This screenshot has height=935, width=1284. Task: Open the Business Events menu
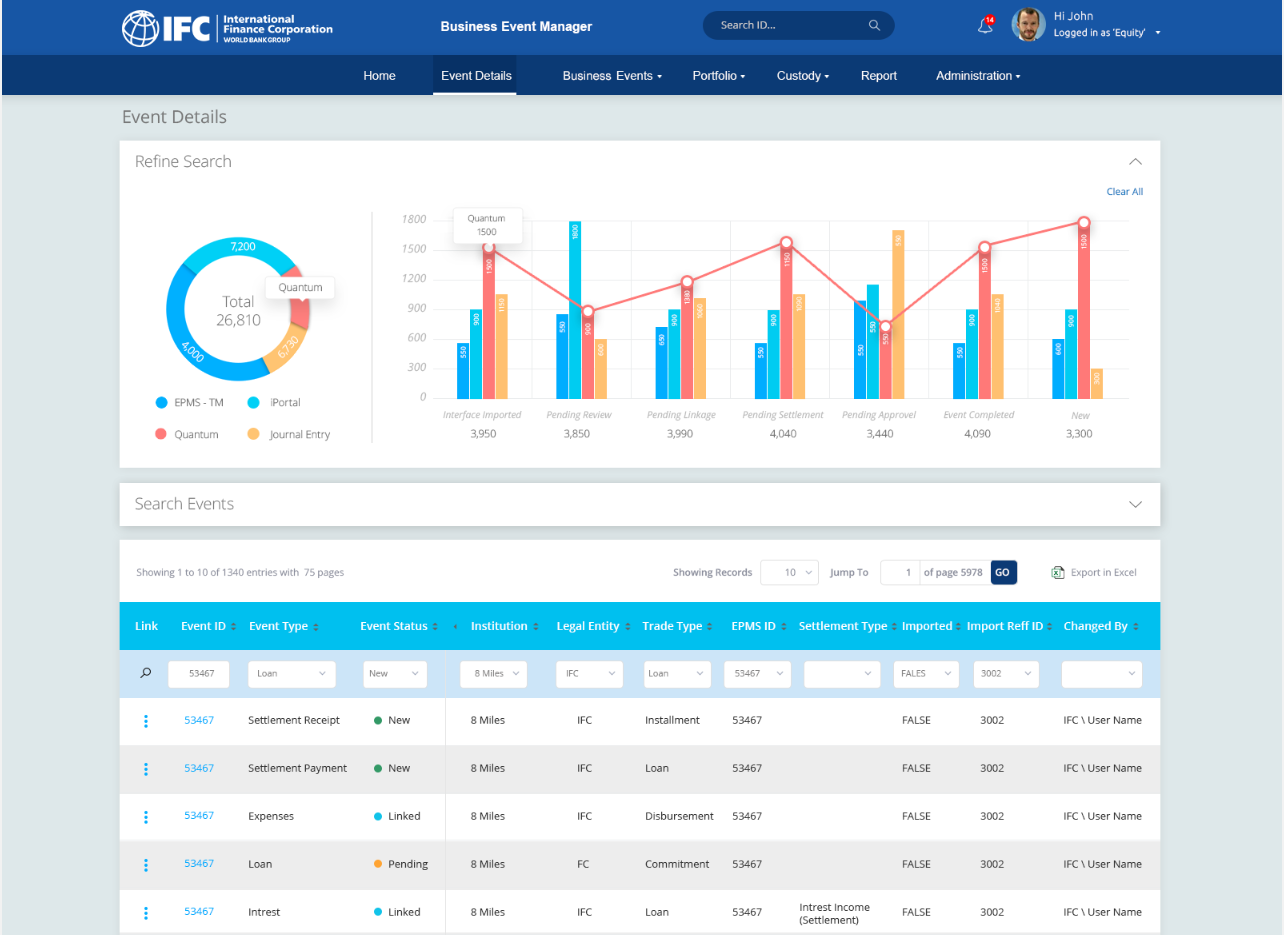pos(612,76)
